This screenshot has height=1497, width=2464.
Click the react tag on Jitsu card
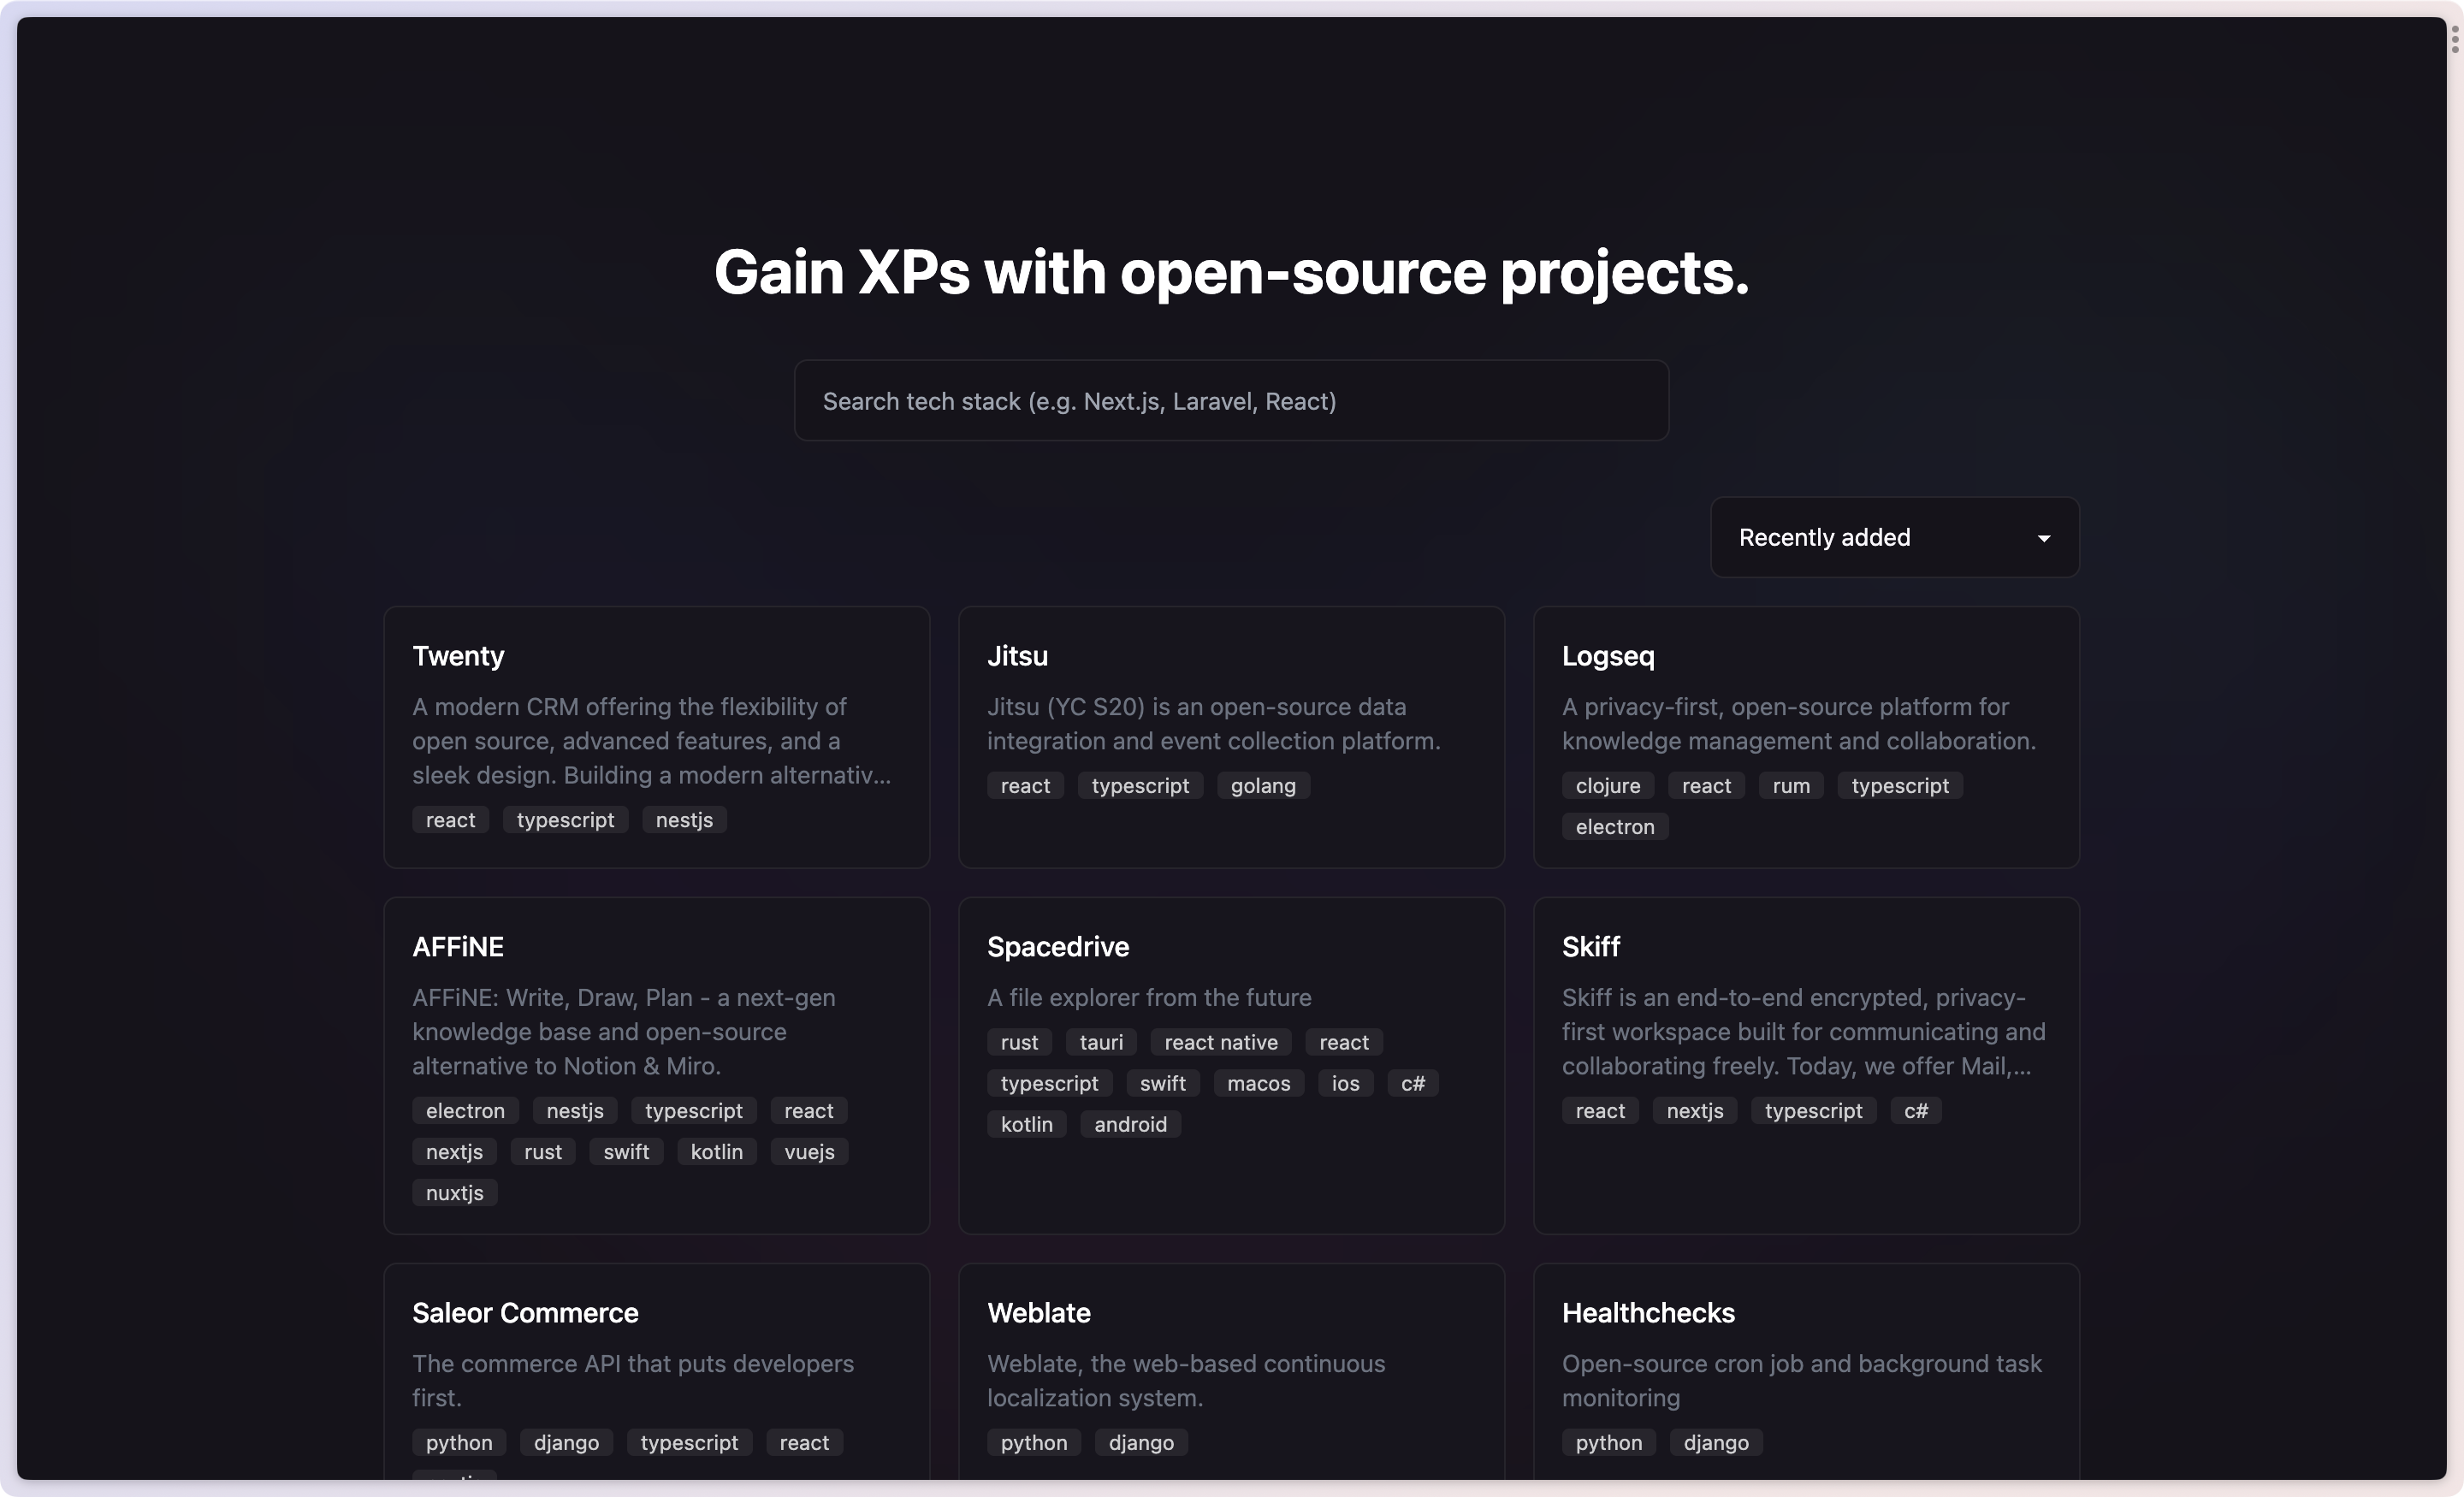tap(1025, 786)
